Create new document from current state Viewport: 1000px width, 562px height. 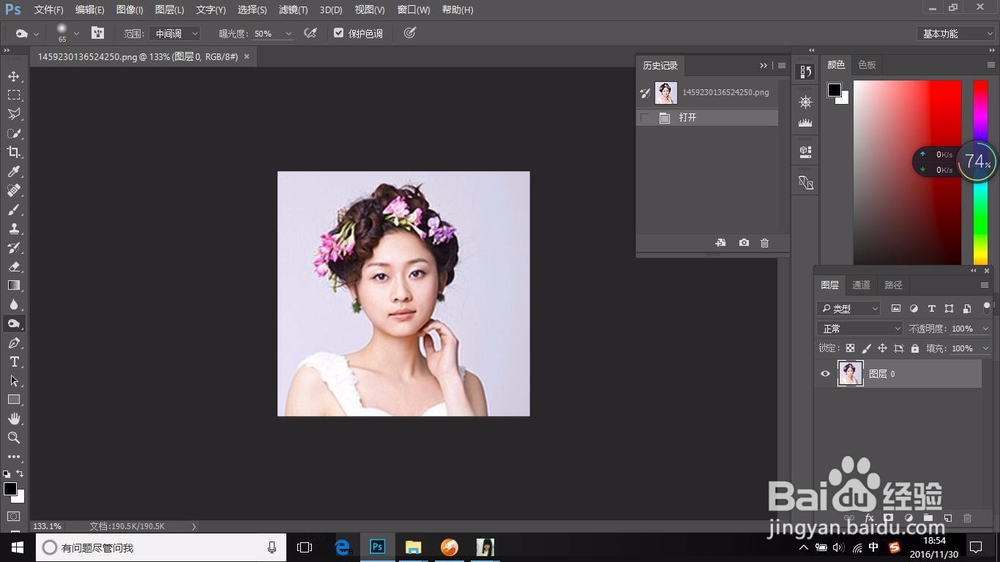721,243
